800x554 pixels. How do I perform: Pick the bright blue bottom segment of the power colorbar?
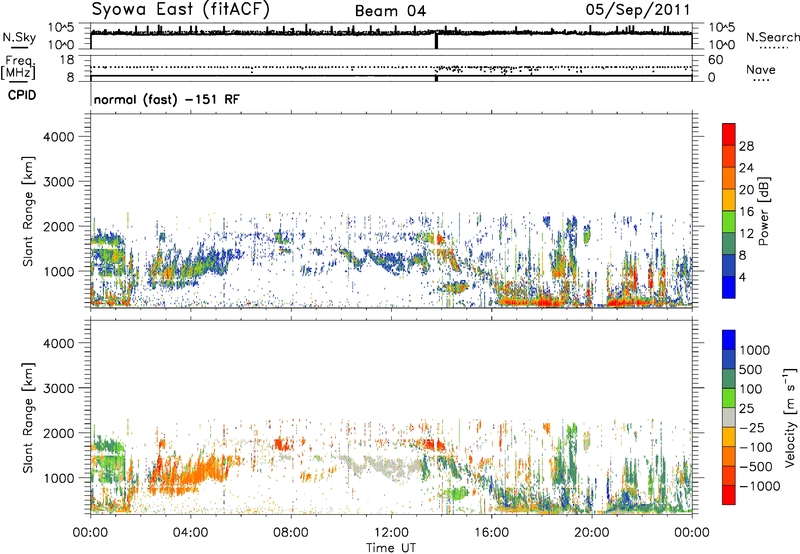[729, 286]
